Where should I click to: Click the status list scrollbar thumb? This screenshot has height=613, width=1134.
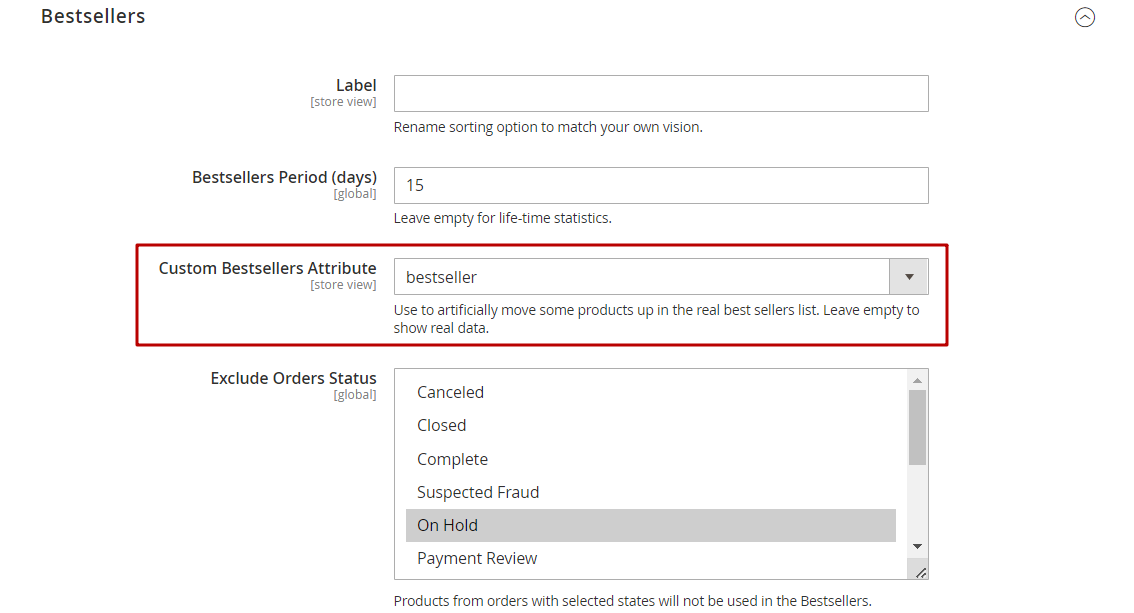(x=917, y=427)
